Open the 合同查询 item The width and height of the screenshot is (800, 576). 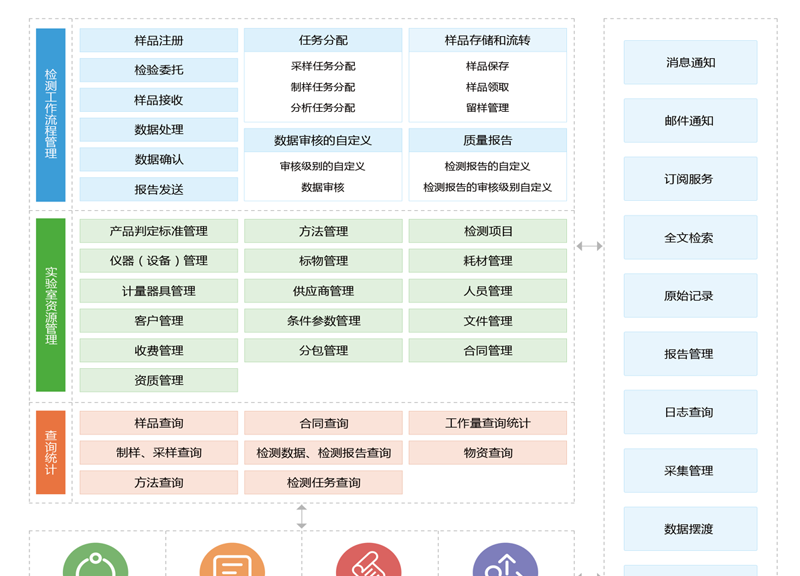322,422
